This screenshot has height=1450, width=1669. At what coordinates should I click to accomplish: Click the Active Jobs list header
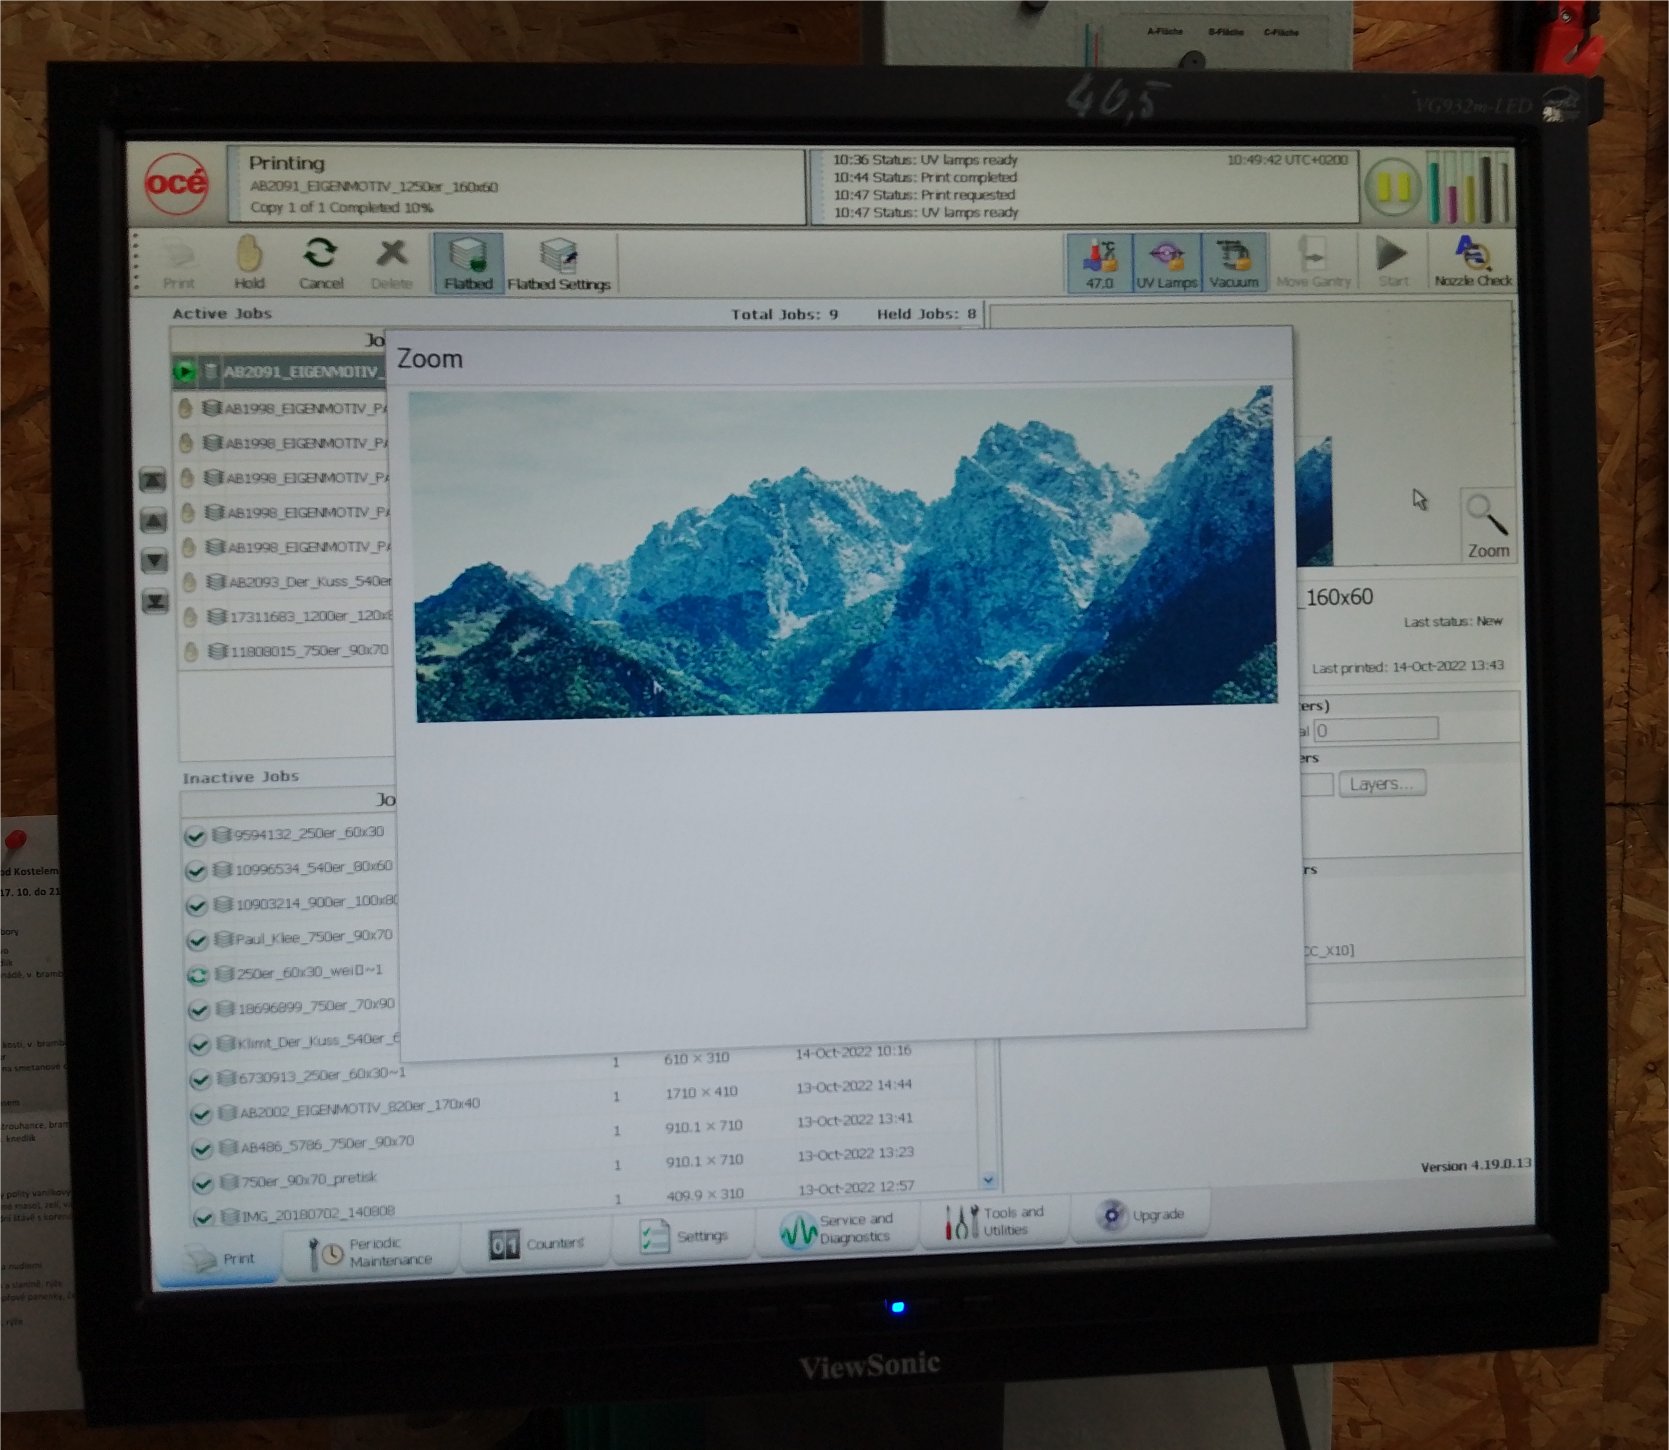(x=222, y=313)
